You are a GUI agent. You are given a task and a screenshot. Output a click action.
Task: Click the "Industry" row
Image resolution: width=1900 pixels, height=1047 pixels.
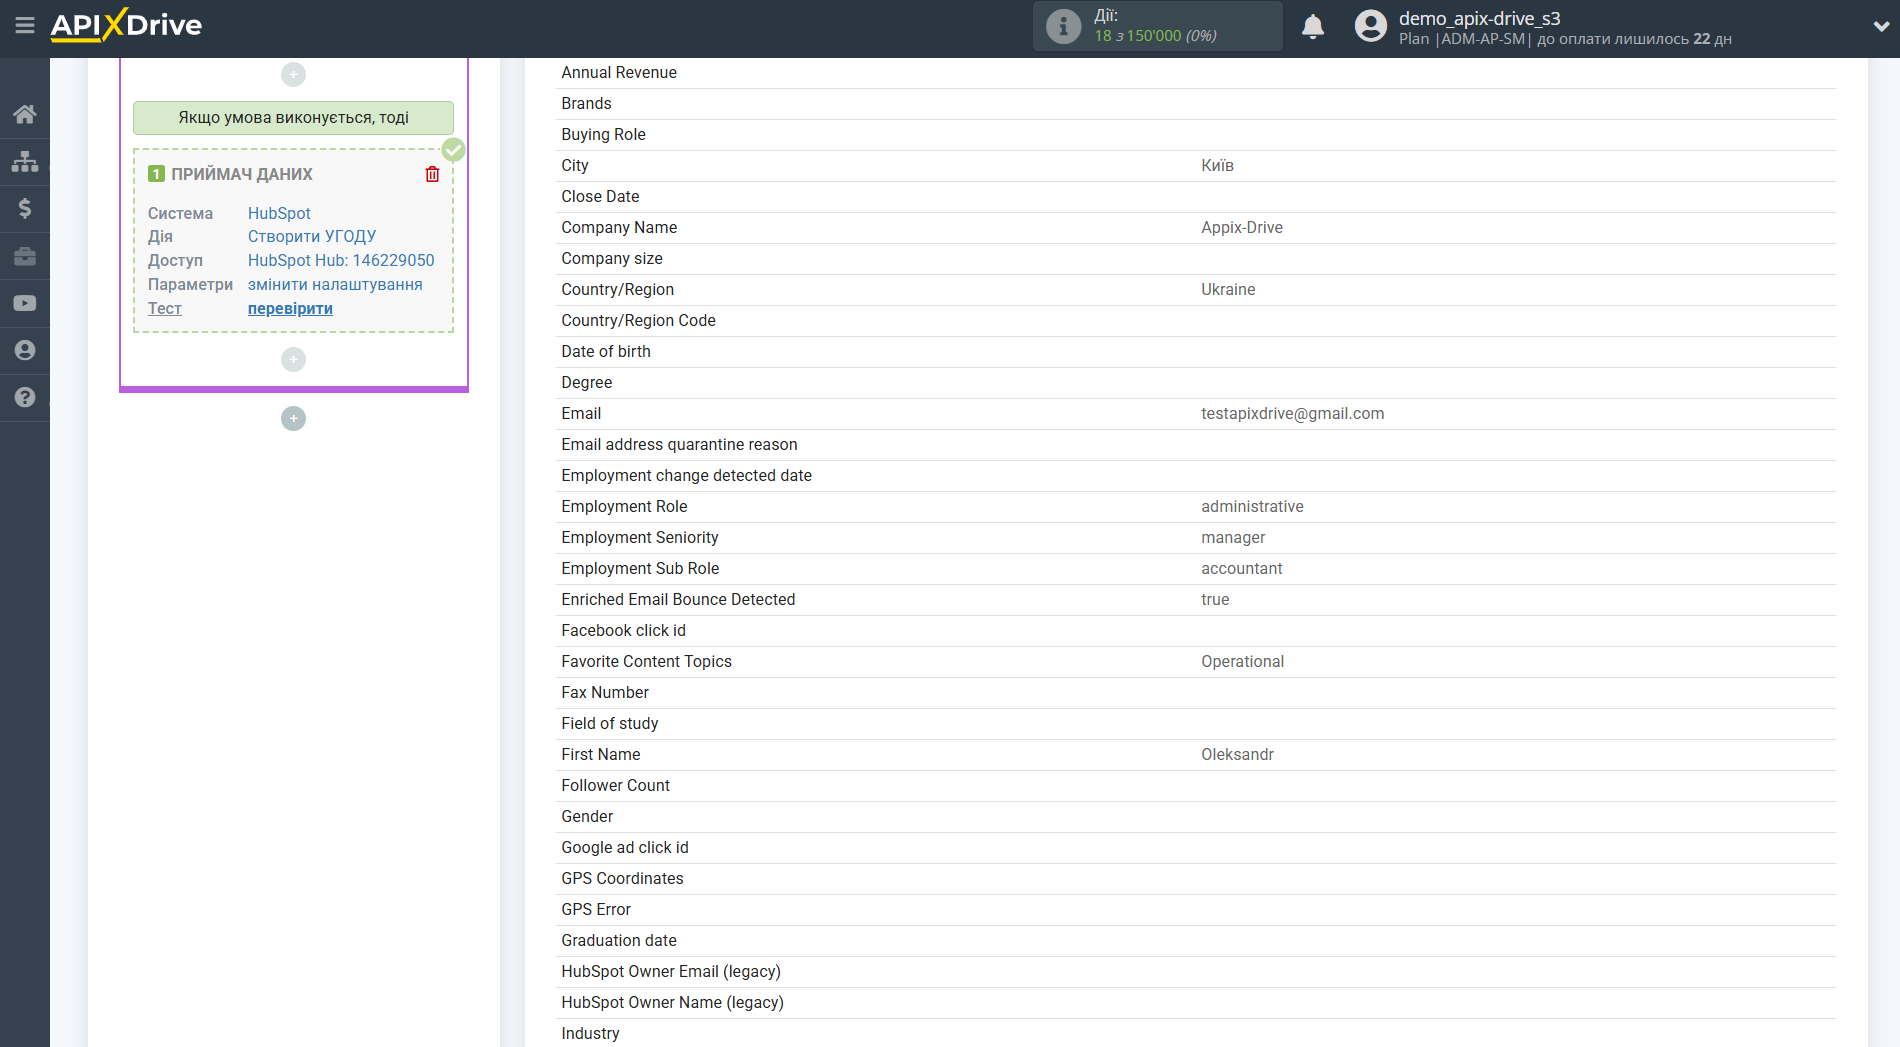click(1196, 1033)
